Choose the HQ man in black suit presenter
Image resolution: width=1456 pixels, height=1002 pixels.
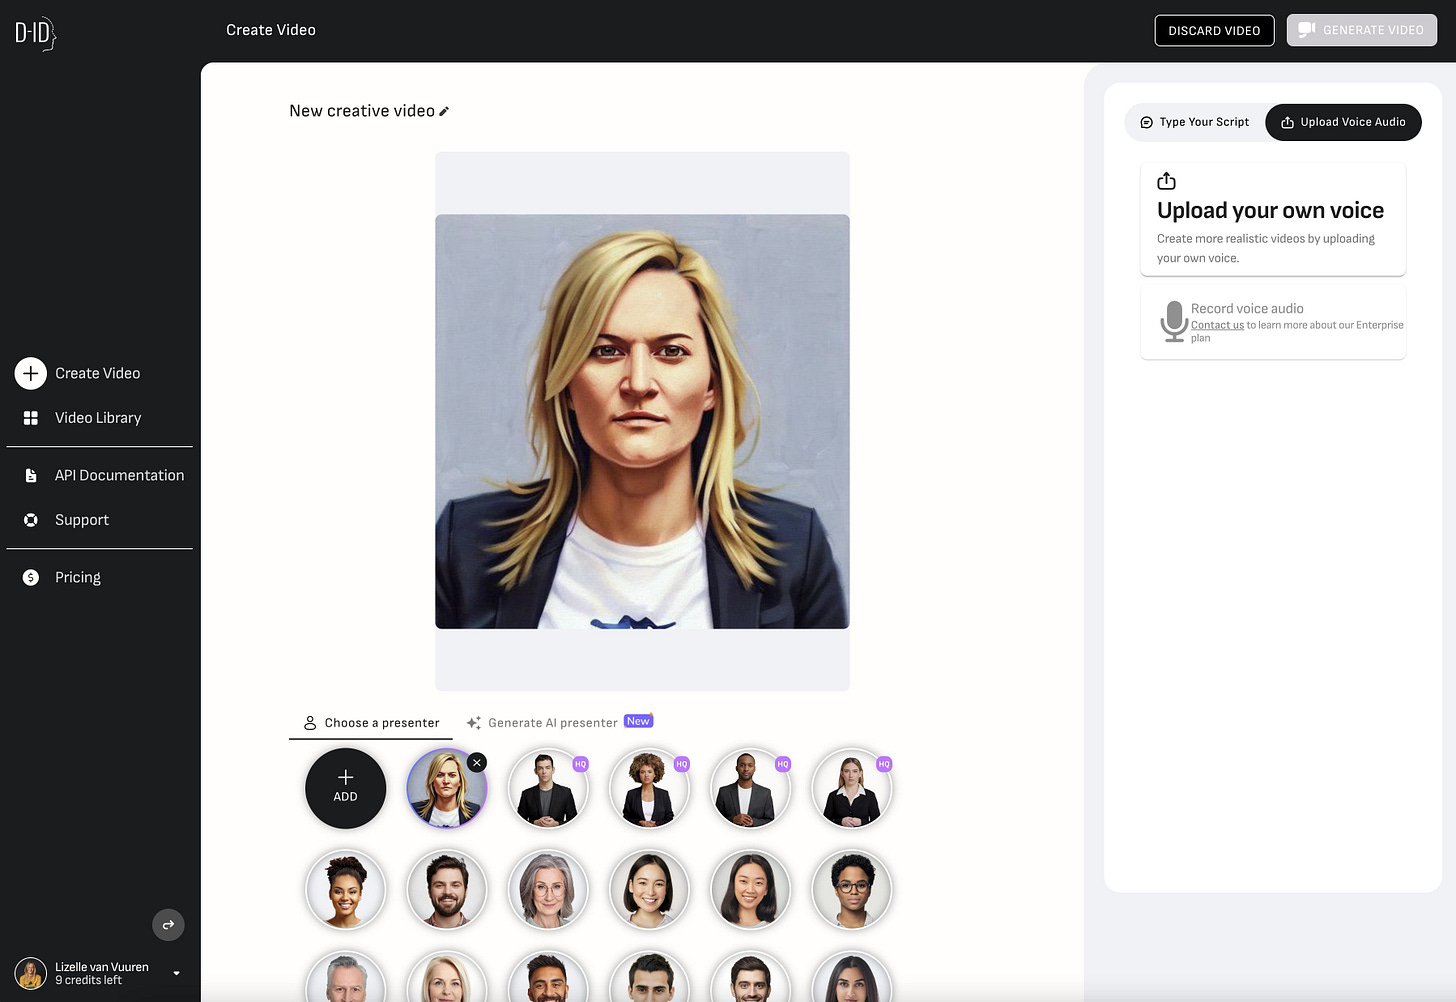(547, 789)
